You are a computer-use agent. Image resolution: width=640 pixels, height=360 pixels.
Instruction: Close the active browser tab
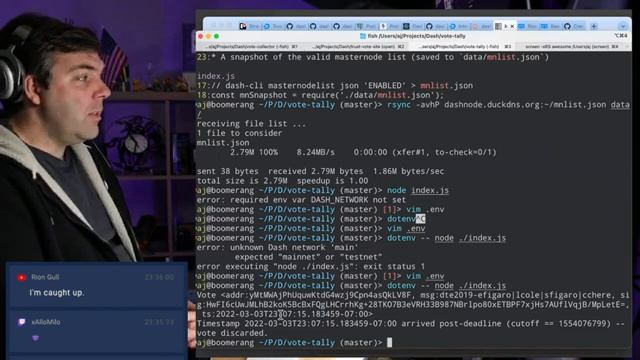513,26
